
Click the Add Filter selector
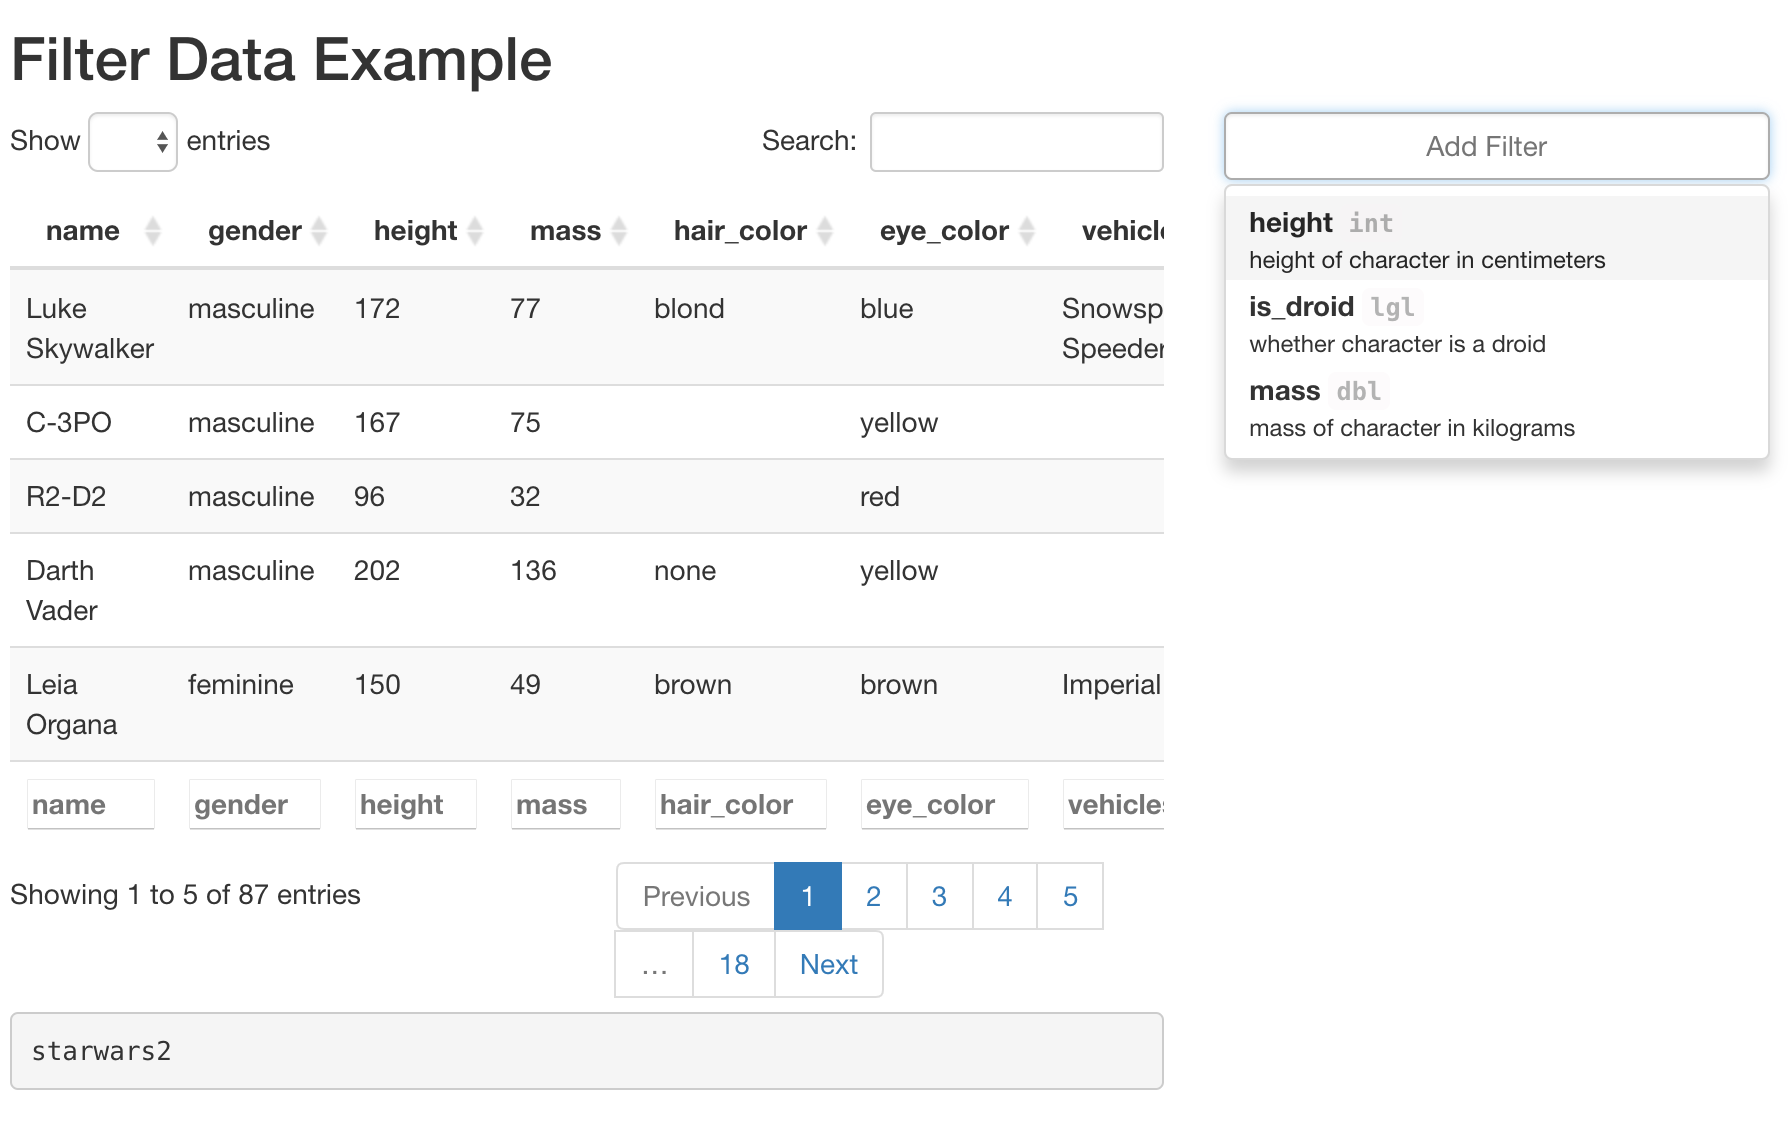tap(1496, 146)
